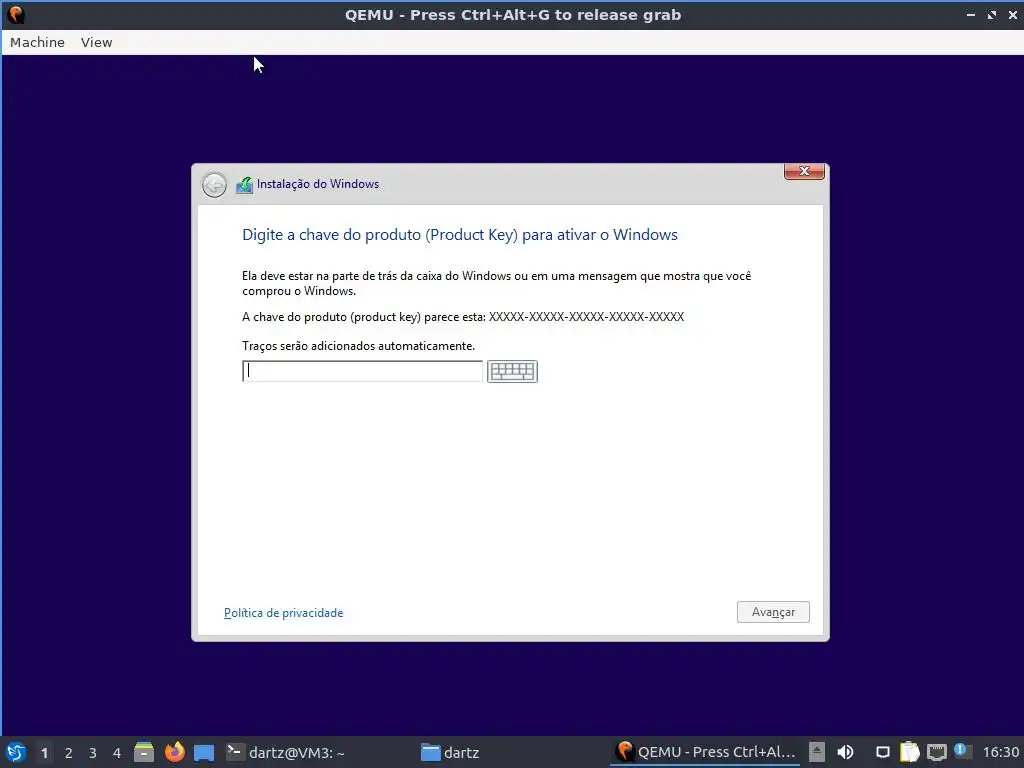
Task: Open the QEMU View menu
Action: tap(97, 42)
